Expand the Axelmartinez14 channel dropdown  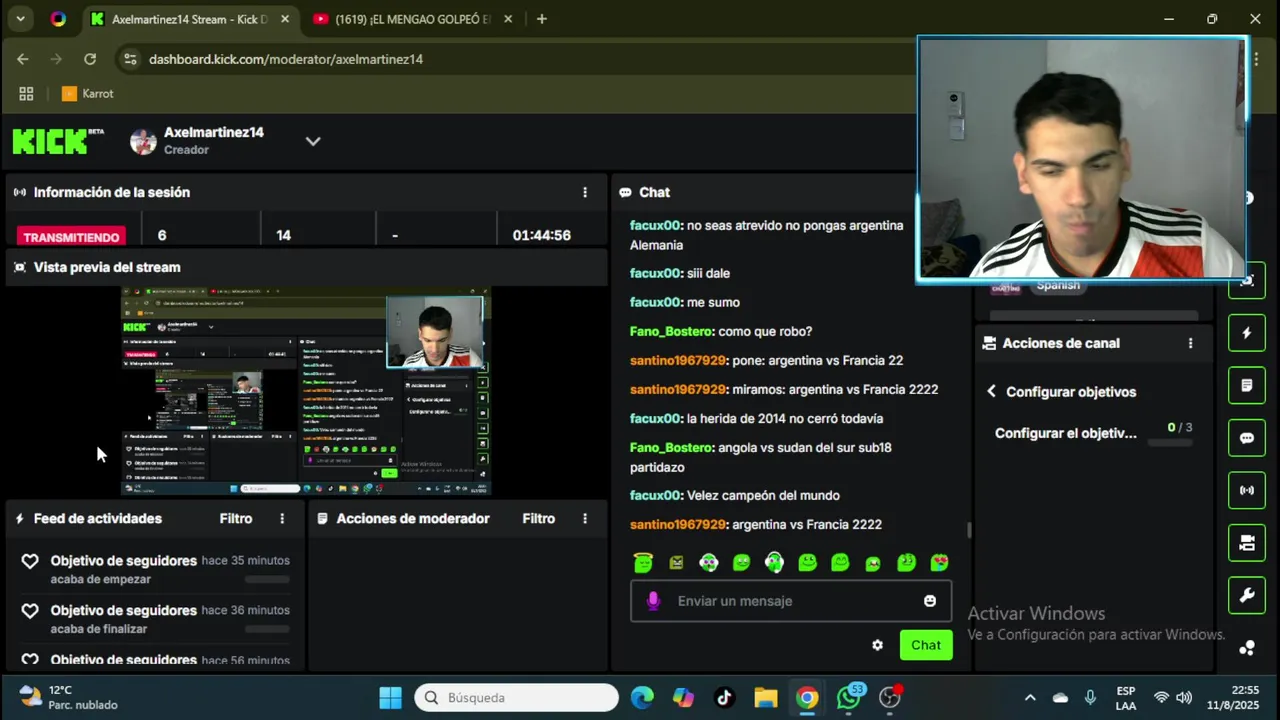point(313,141)
